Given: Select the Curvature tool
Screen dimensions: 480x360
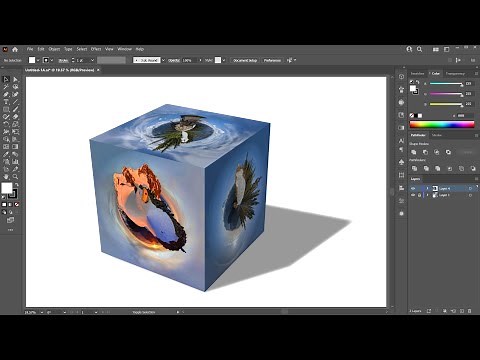Looking at the screenshot, I should click(15, 94).
